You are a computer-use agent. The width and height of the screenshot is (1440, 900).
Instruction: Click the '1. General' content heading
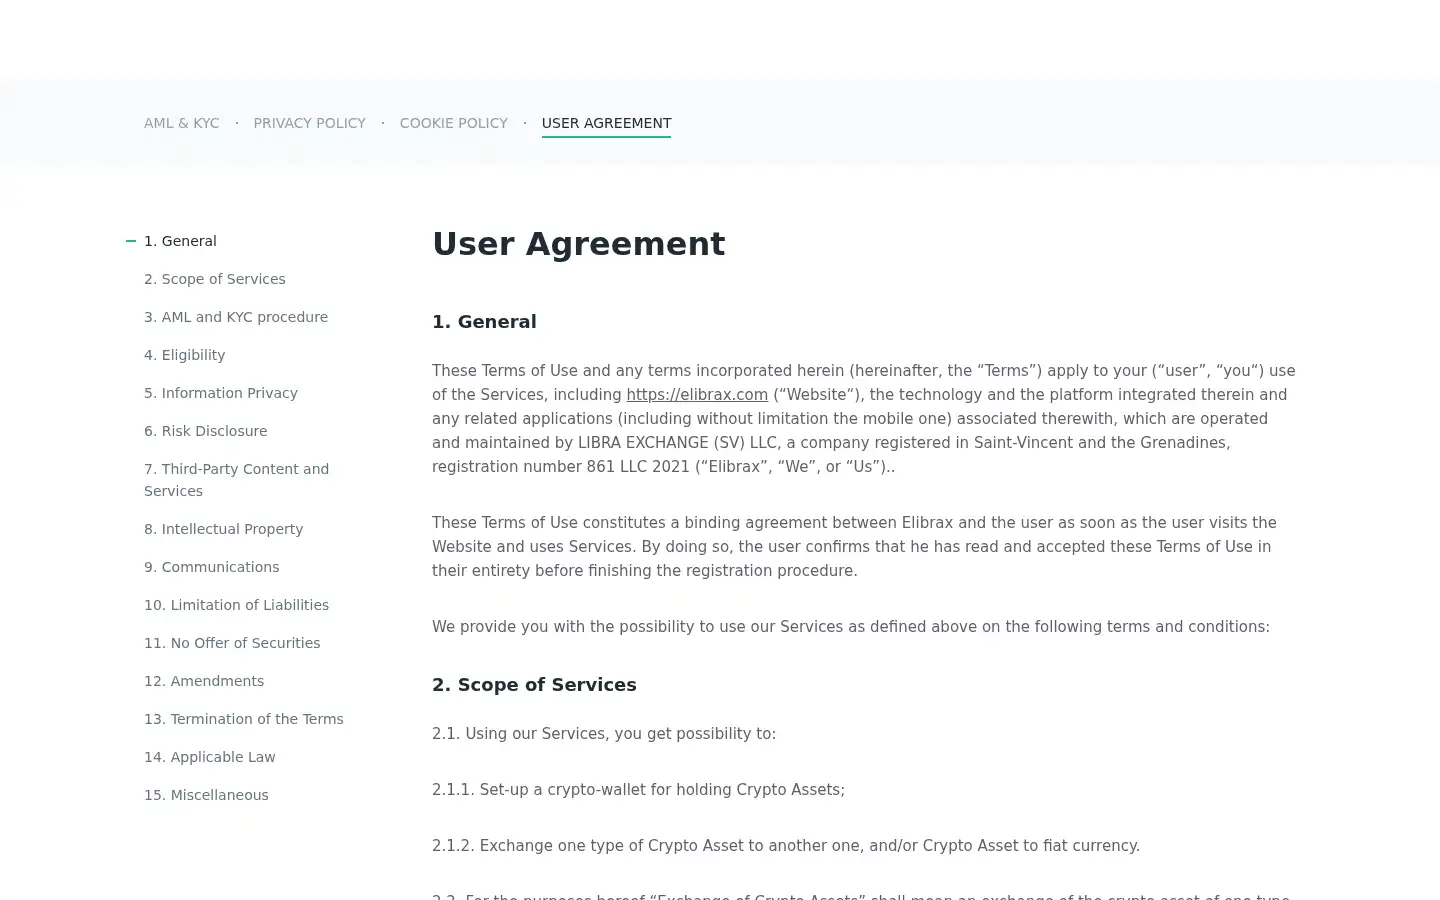click(x=484, y=322)
